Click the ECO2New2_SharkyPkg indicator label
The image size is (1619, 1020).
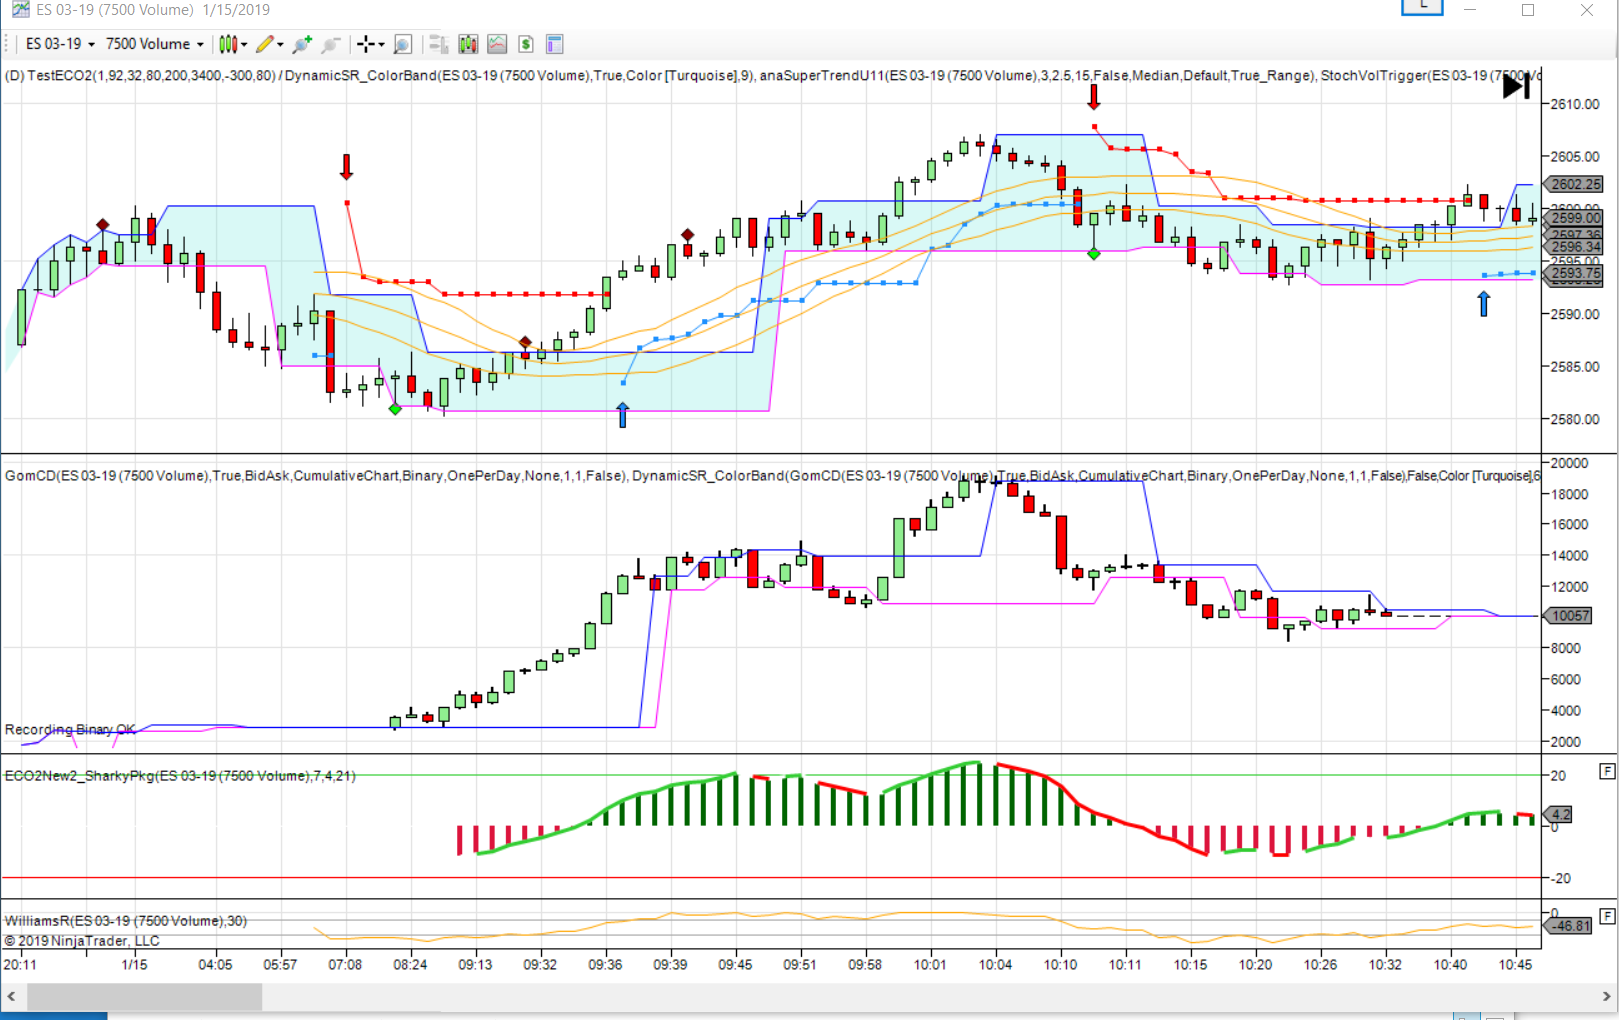[x=180, y=776]
